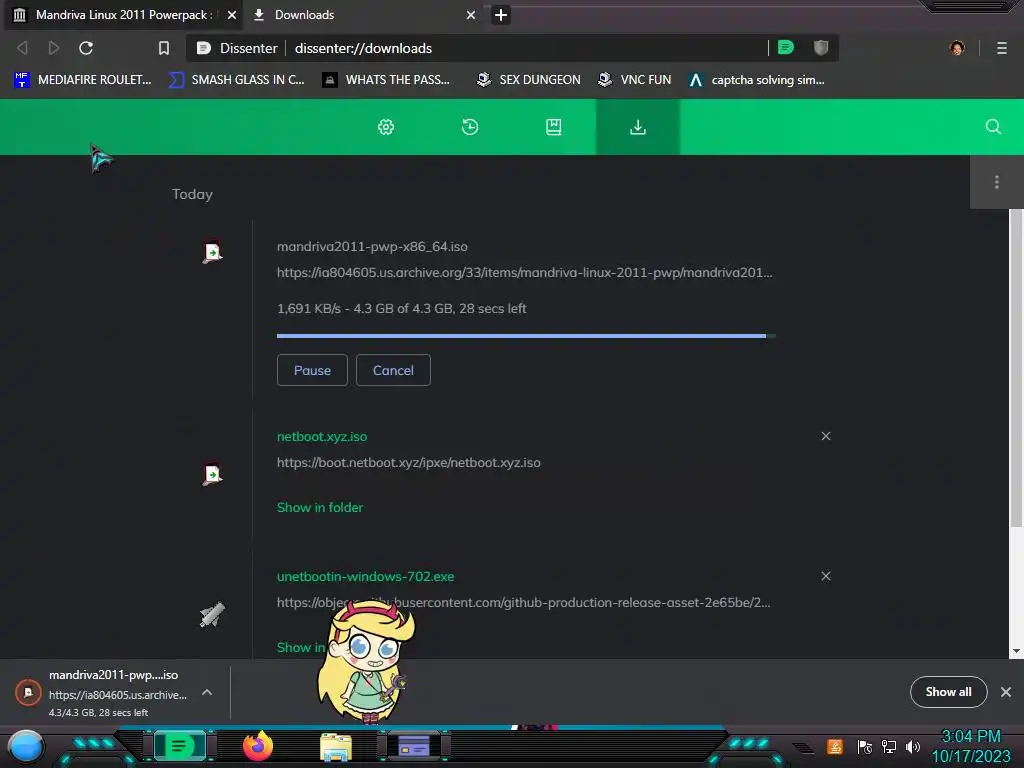Click mandriva2011-pwp....iso in download shelf
This screenshot has width=1024, height=768.
(114, 675)
